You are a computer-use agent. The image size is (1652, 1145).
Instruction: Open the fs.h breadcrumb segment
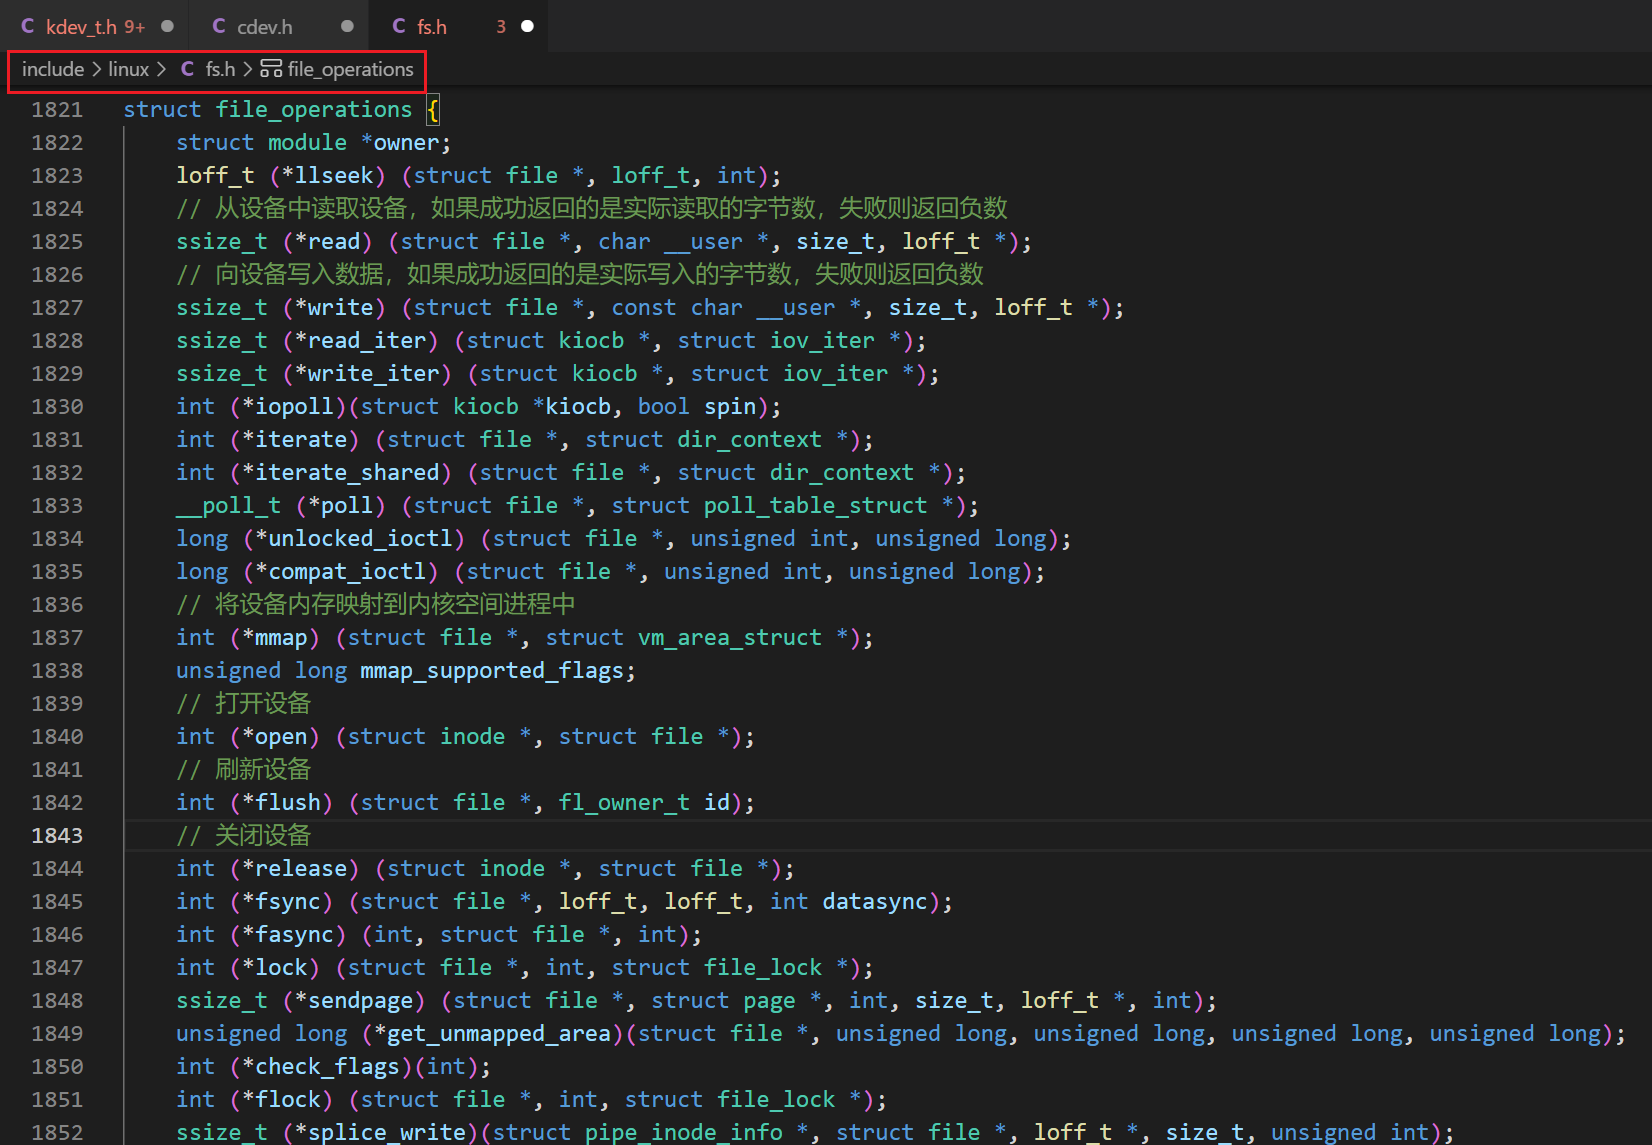pyautogui.click(x=220, y=70)
